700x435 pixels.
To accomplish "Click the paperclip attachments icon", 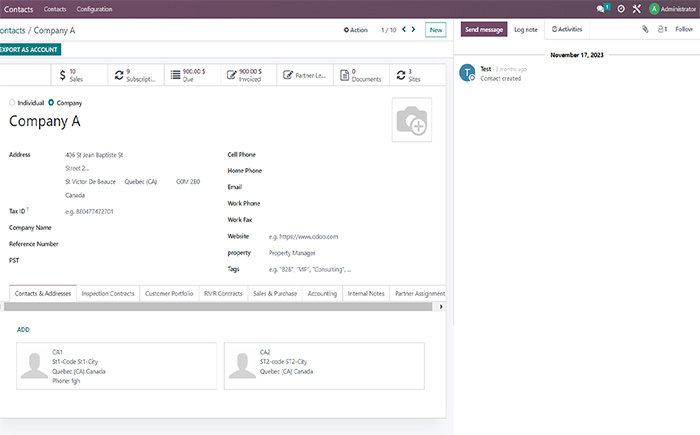I will click(x=645, y=29).
